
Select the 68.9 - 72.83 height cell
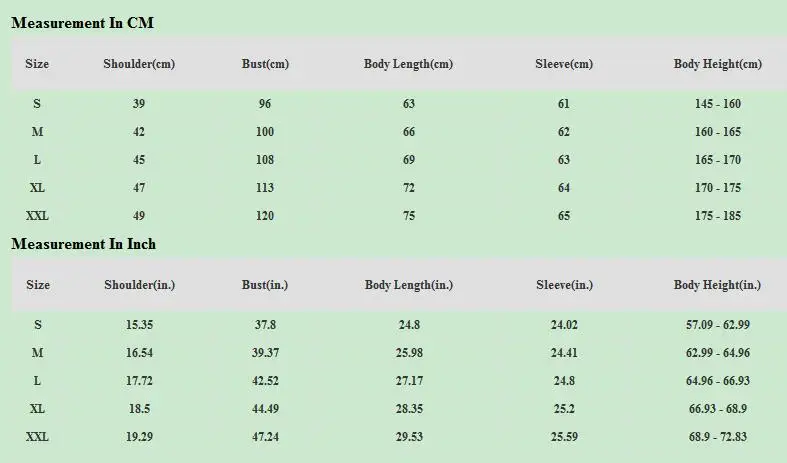click(718, 437)
